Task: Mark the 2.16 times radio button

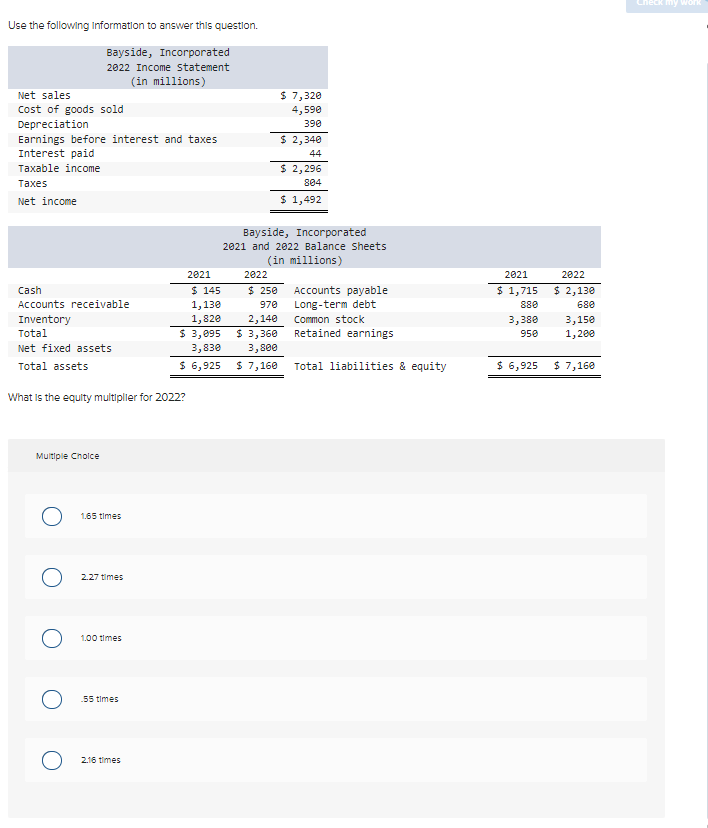Action: tap(52, 760)
